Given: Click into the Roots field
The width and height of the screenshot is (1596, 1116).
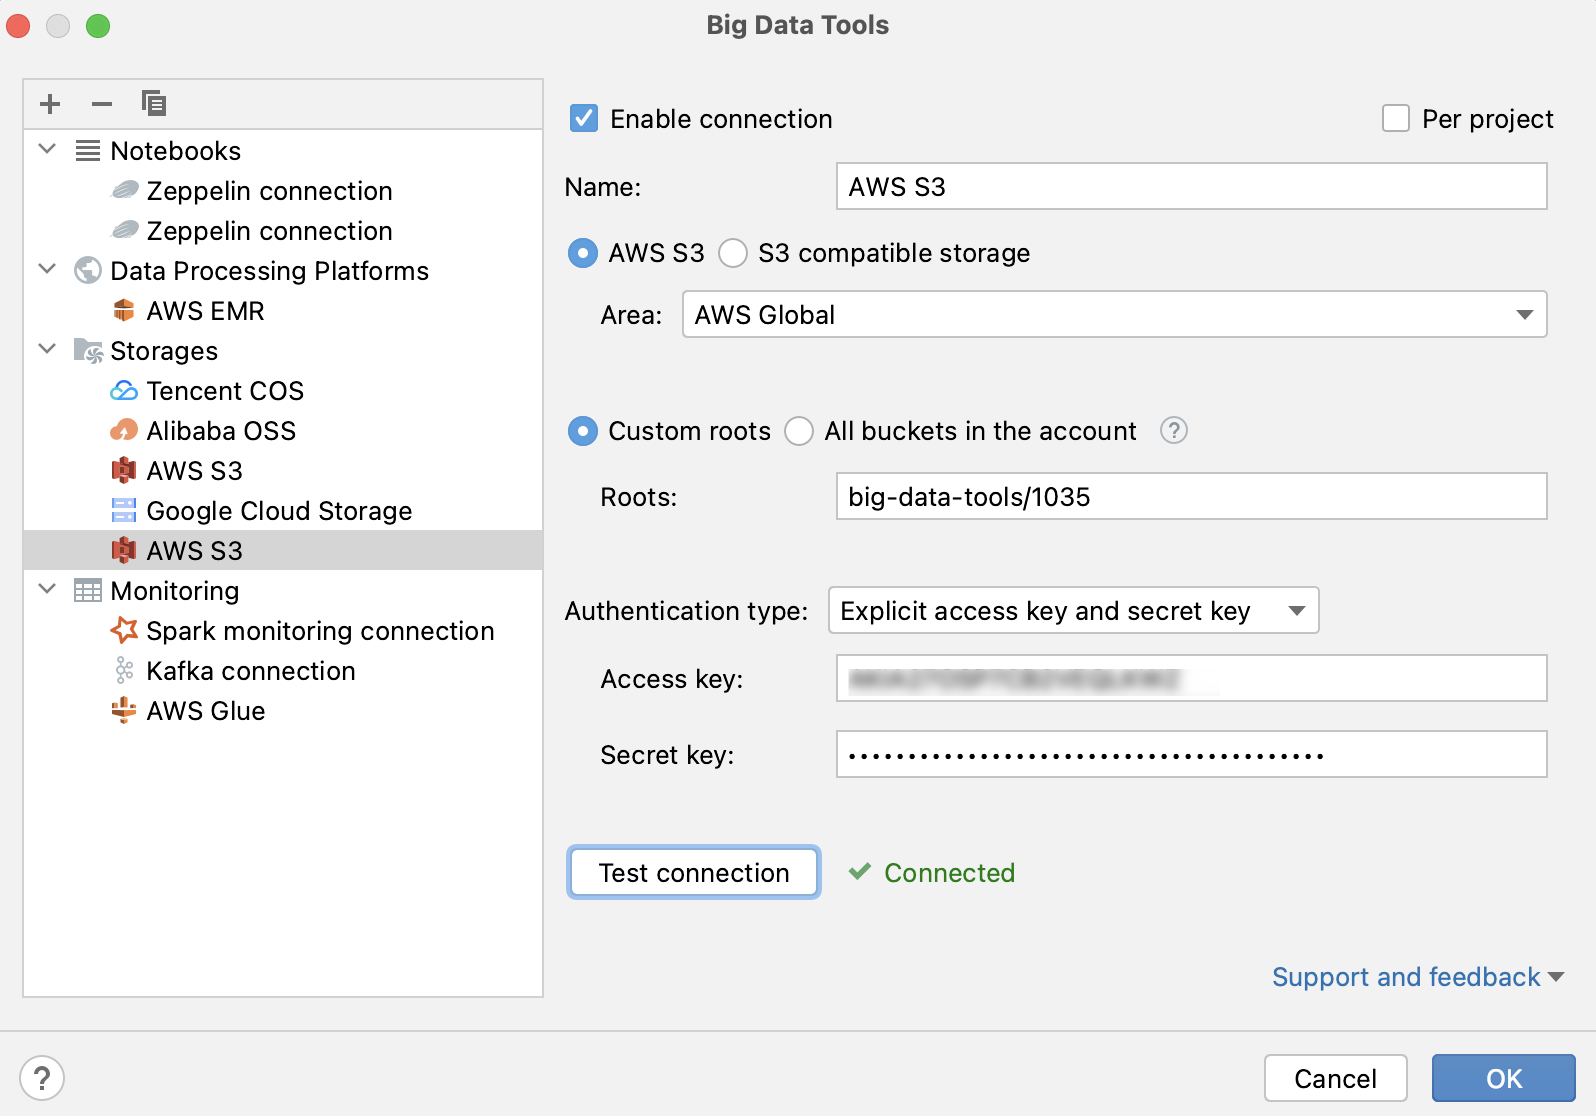Looking at the screenshot, I should pos(1192,496).
